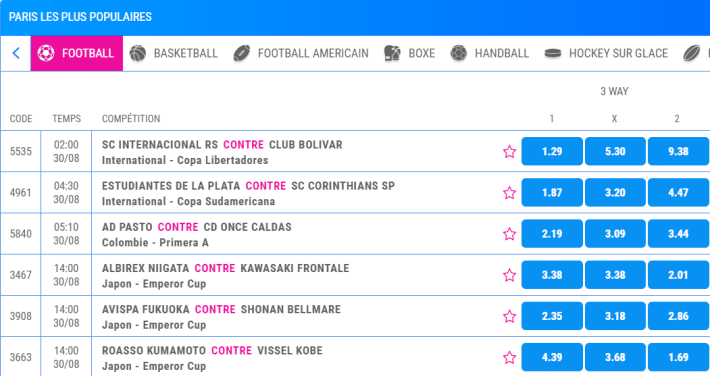Pick draw odds 3.20 for Estudiantes match
The image size is (710, 376).
[x=615, y=193]
